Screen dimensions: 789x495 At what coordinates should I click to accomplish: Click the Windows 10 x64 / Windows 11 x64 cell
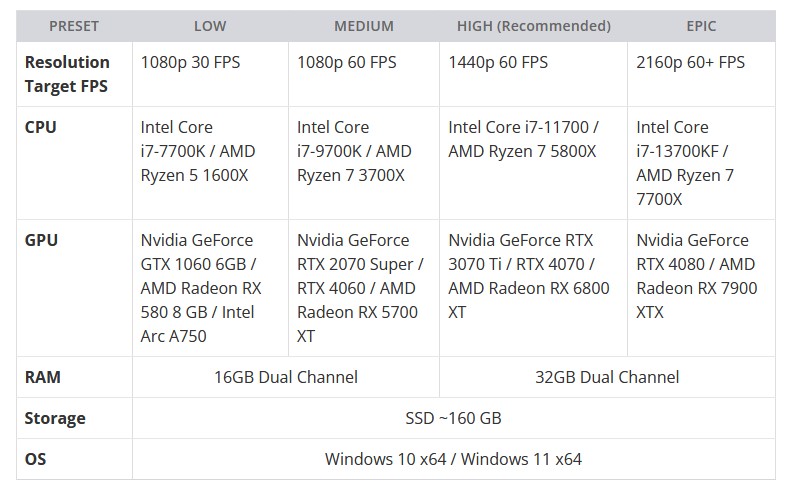pyautogui.click(x=453, y=459)
